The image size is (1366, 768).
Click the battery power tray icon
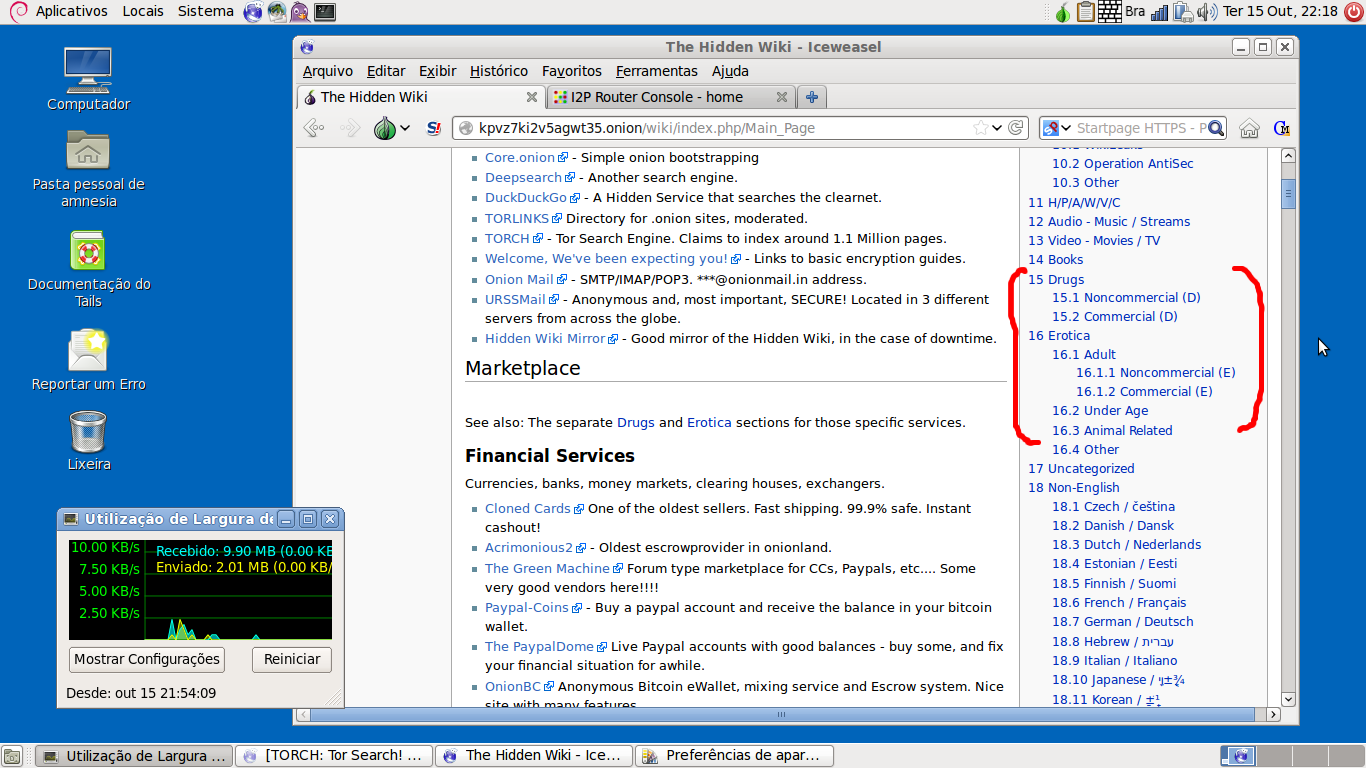click(1183, 12)
